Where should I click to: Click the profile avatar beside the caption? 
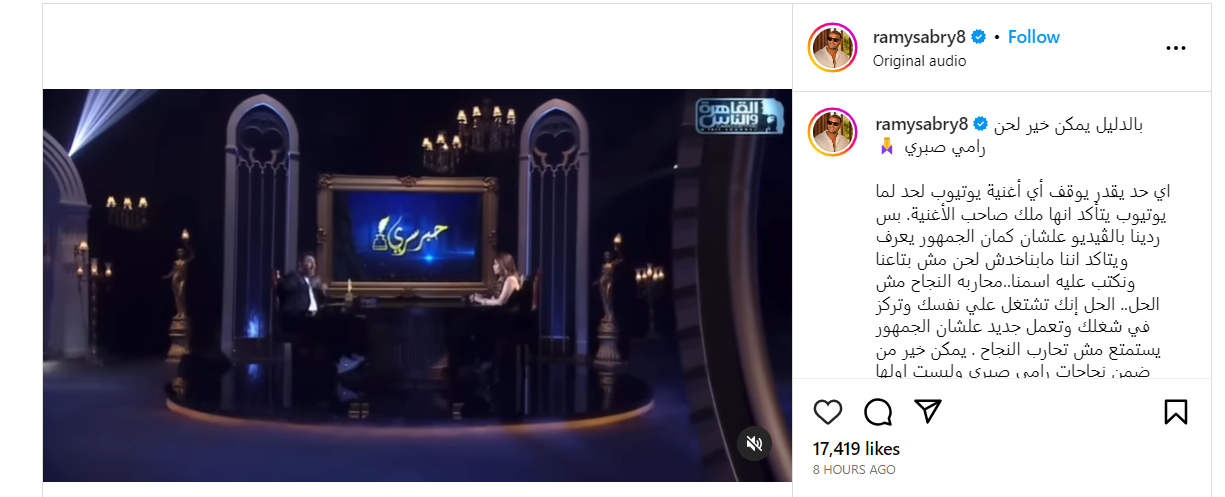click(833, 133)
